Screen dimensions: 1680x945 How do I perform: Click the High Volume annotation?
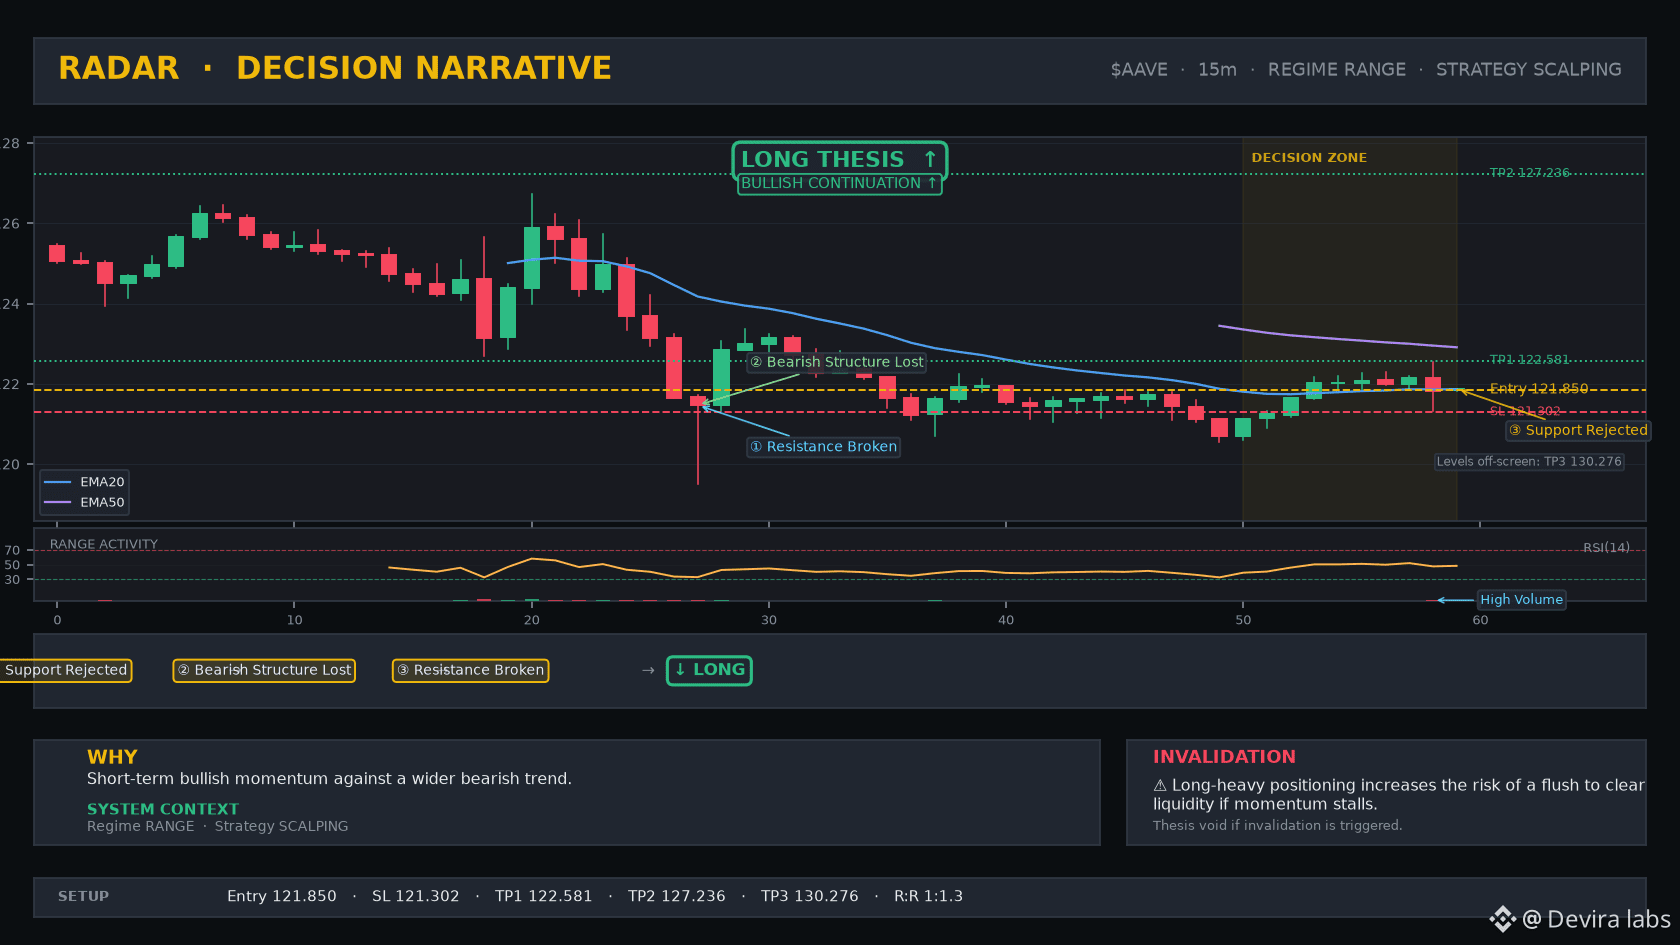click(1521, 600)
